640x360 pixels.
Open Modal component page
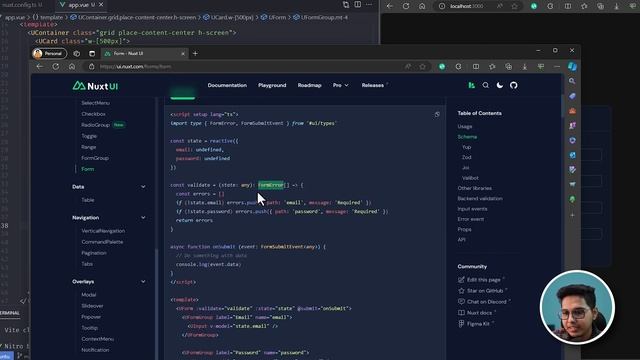[89, 295]
